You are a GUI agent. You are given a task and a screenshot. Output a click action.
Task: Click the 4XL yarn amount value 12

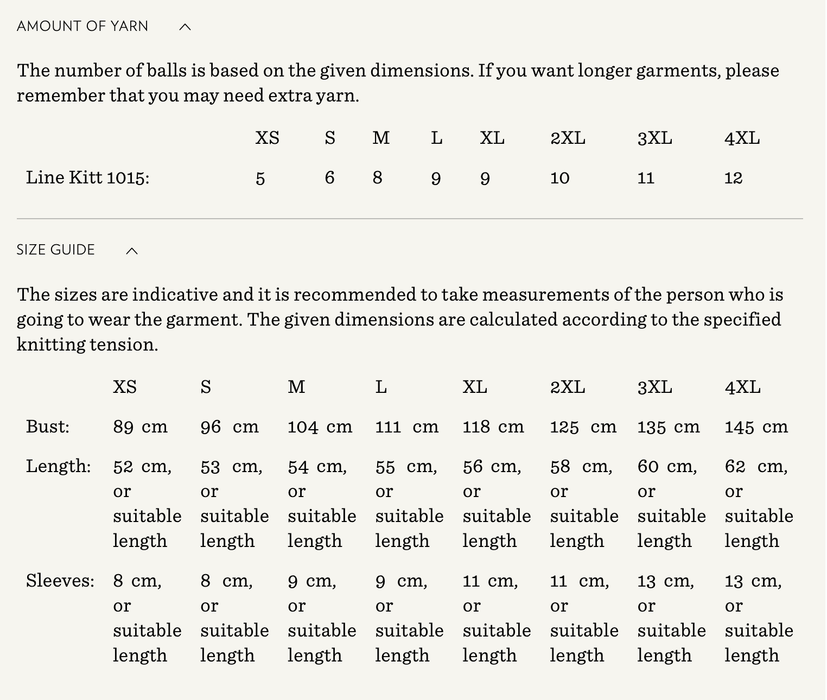pos(733,178)
